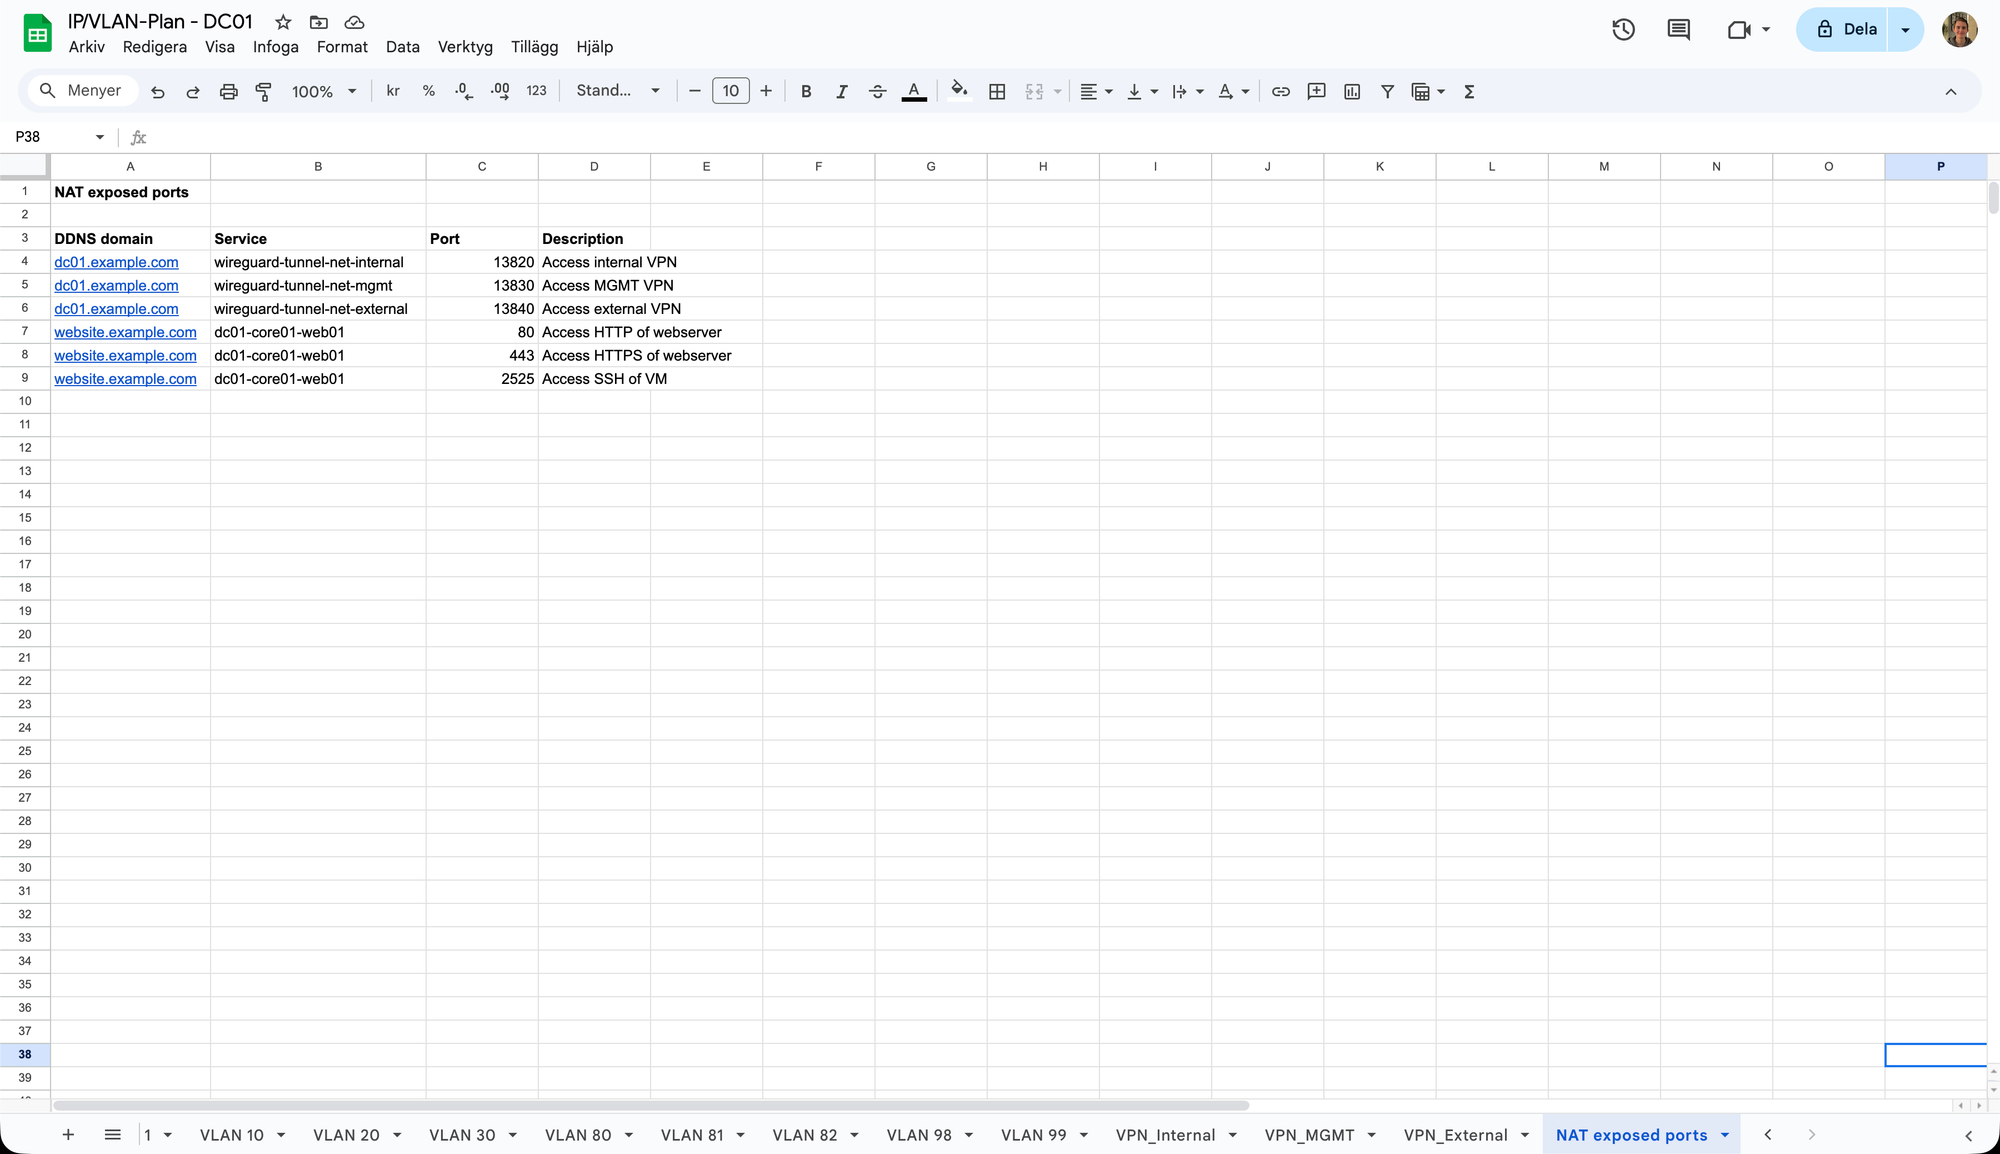The image size is (2000, 1154).
Task: Toggle bold formatting
Action: coord(806,91)
